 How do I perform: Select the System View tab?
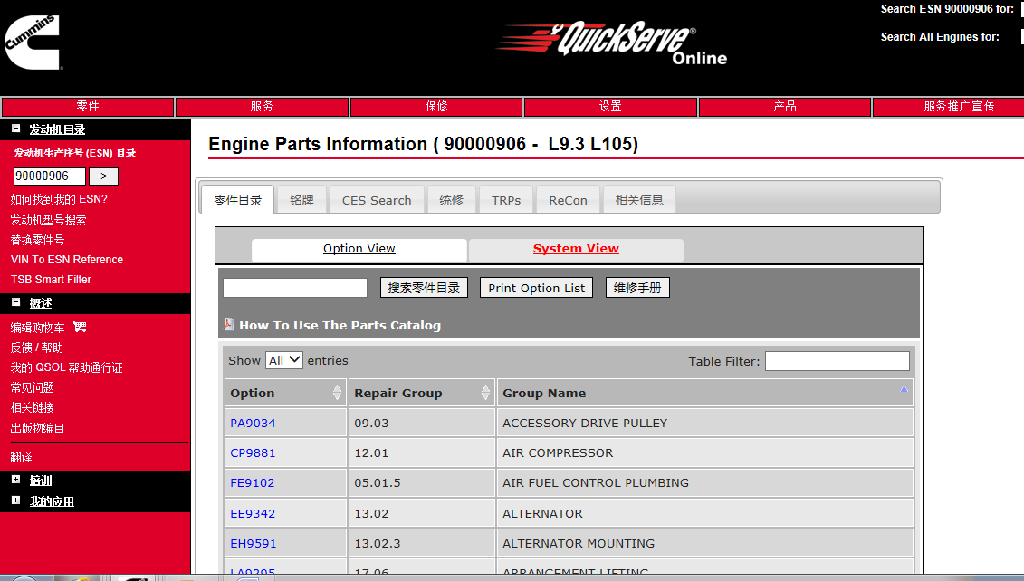576,249
